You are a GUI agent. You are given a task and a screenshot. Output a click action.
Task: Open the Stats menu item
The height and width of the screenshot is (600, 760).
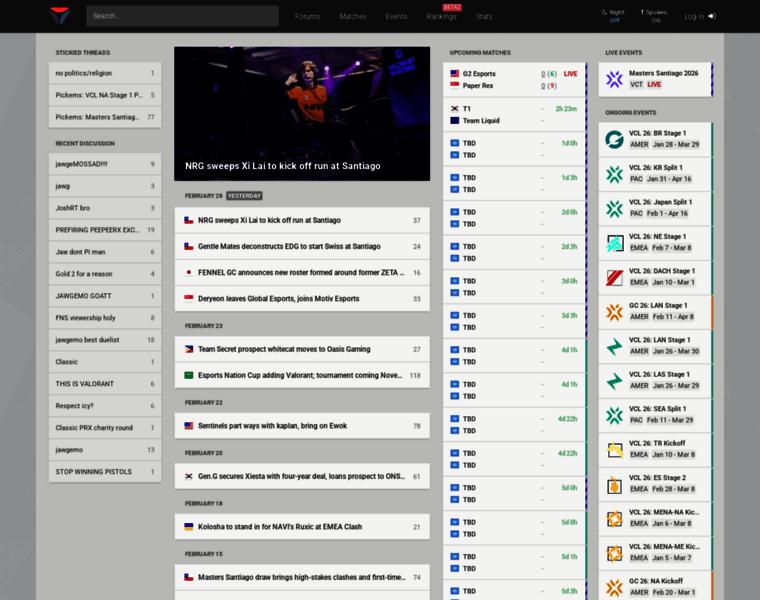484,16
